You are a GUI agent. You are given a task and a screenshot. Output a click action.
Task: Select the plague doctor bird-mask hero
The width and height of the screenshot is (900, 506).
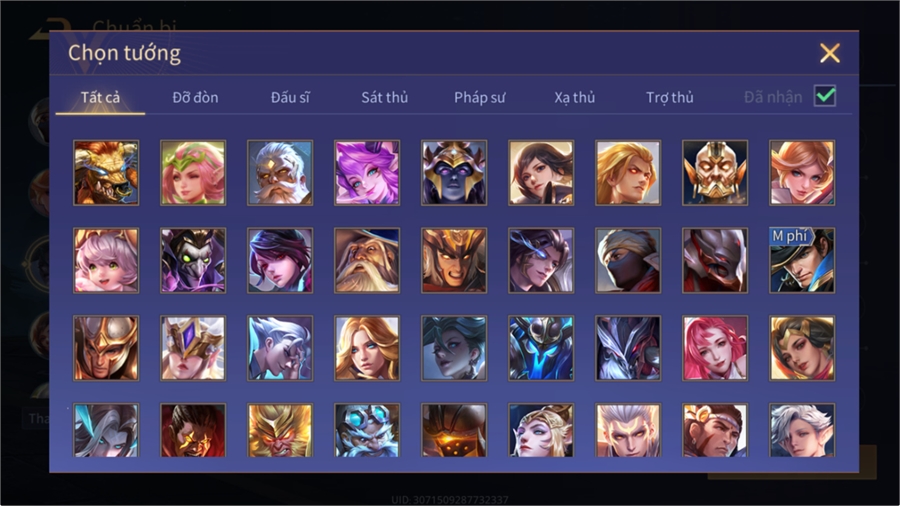pyautogui.click(x=193, y=260)
